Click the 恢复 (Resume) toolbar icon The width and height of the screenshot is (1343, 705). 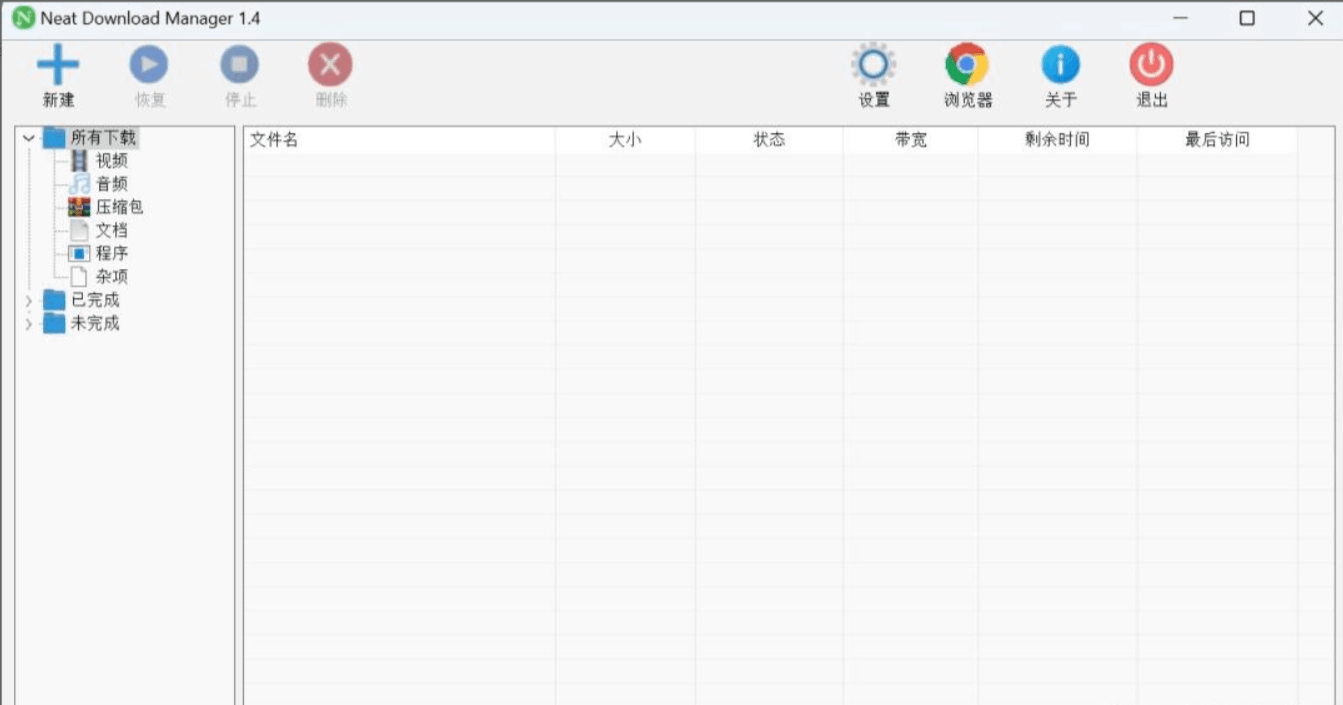tap(148, 63)
